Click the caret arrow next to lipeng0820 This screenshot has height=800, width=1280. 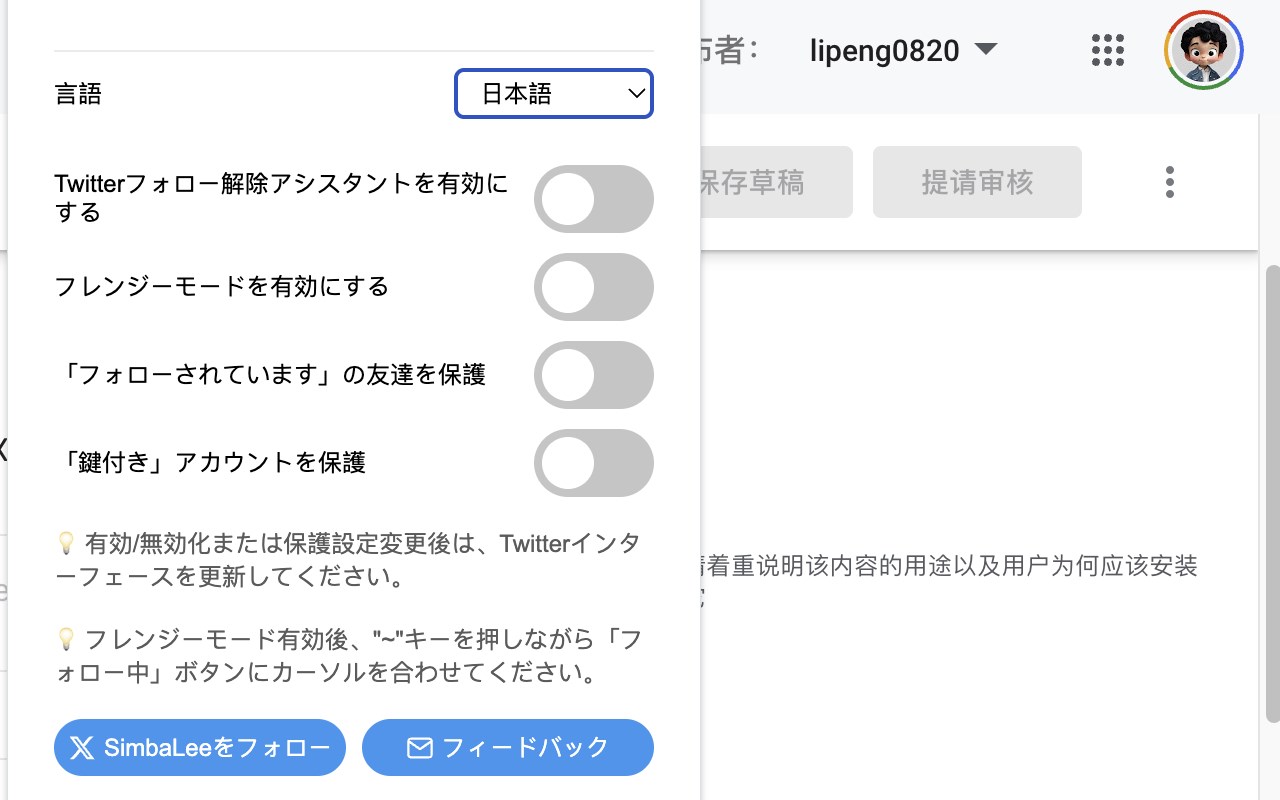[x=986, y=49]
